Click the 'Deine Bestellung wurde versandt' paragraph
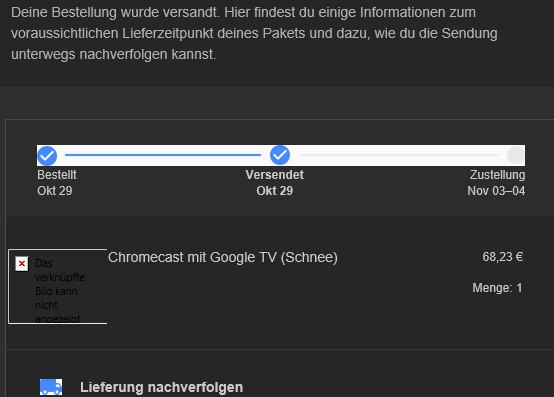This screenshot has height=397, width=554. [x=254, y=33]
